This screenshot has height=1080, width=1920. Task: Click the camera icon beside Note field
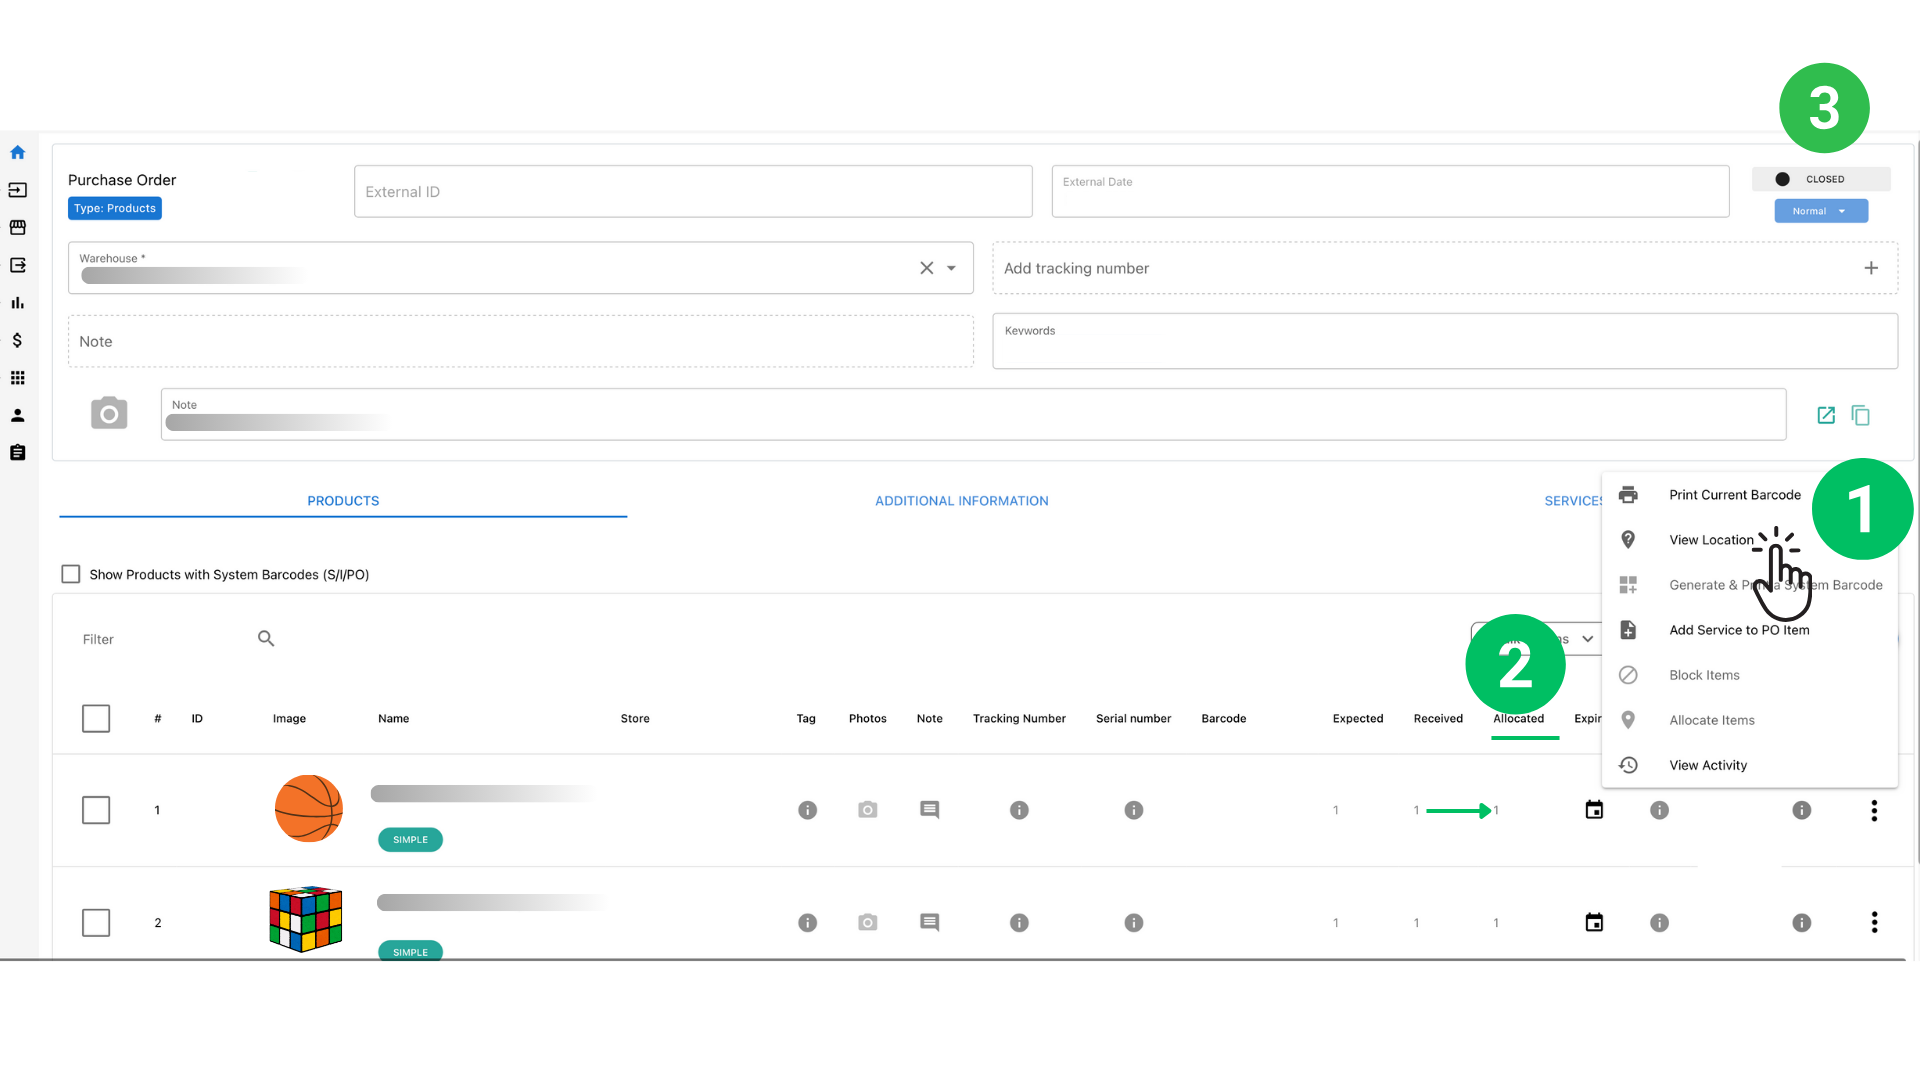(x=109, y=413)
